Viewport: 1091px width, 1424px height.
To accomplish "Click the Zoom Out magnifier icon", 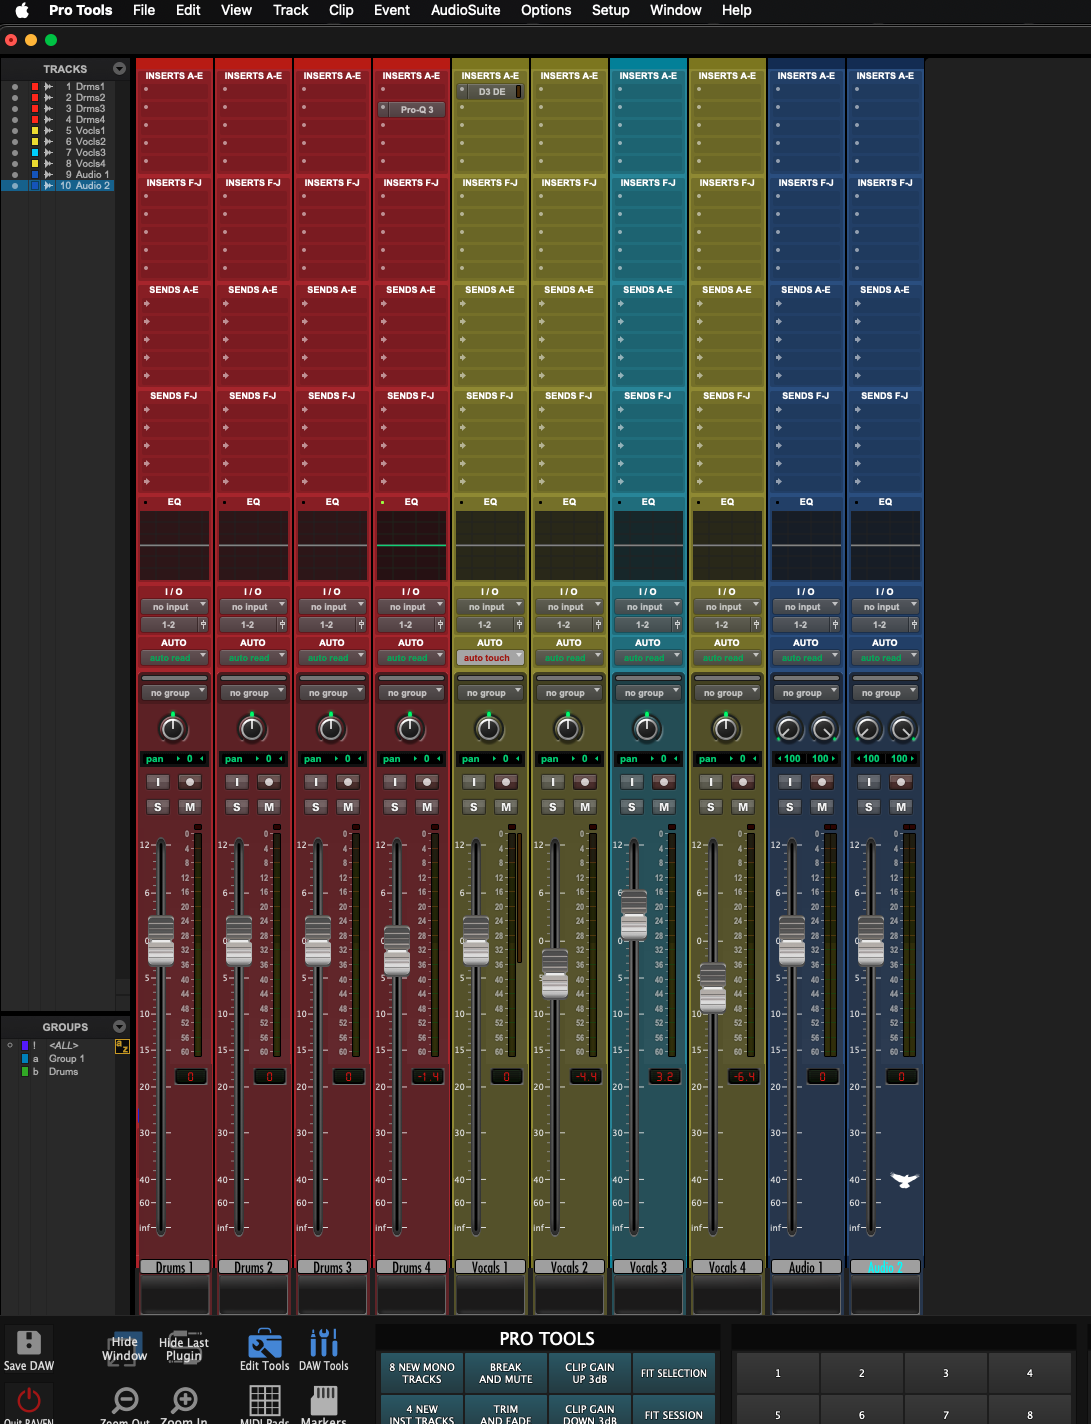I will click(125, 1399).
